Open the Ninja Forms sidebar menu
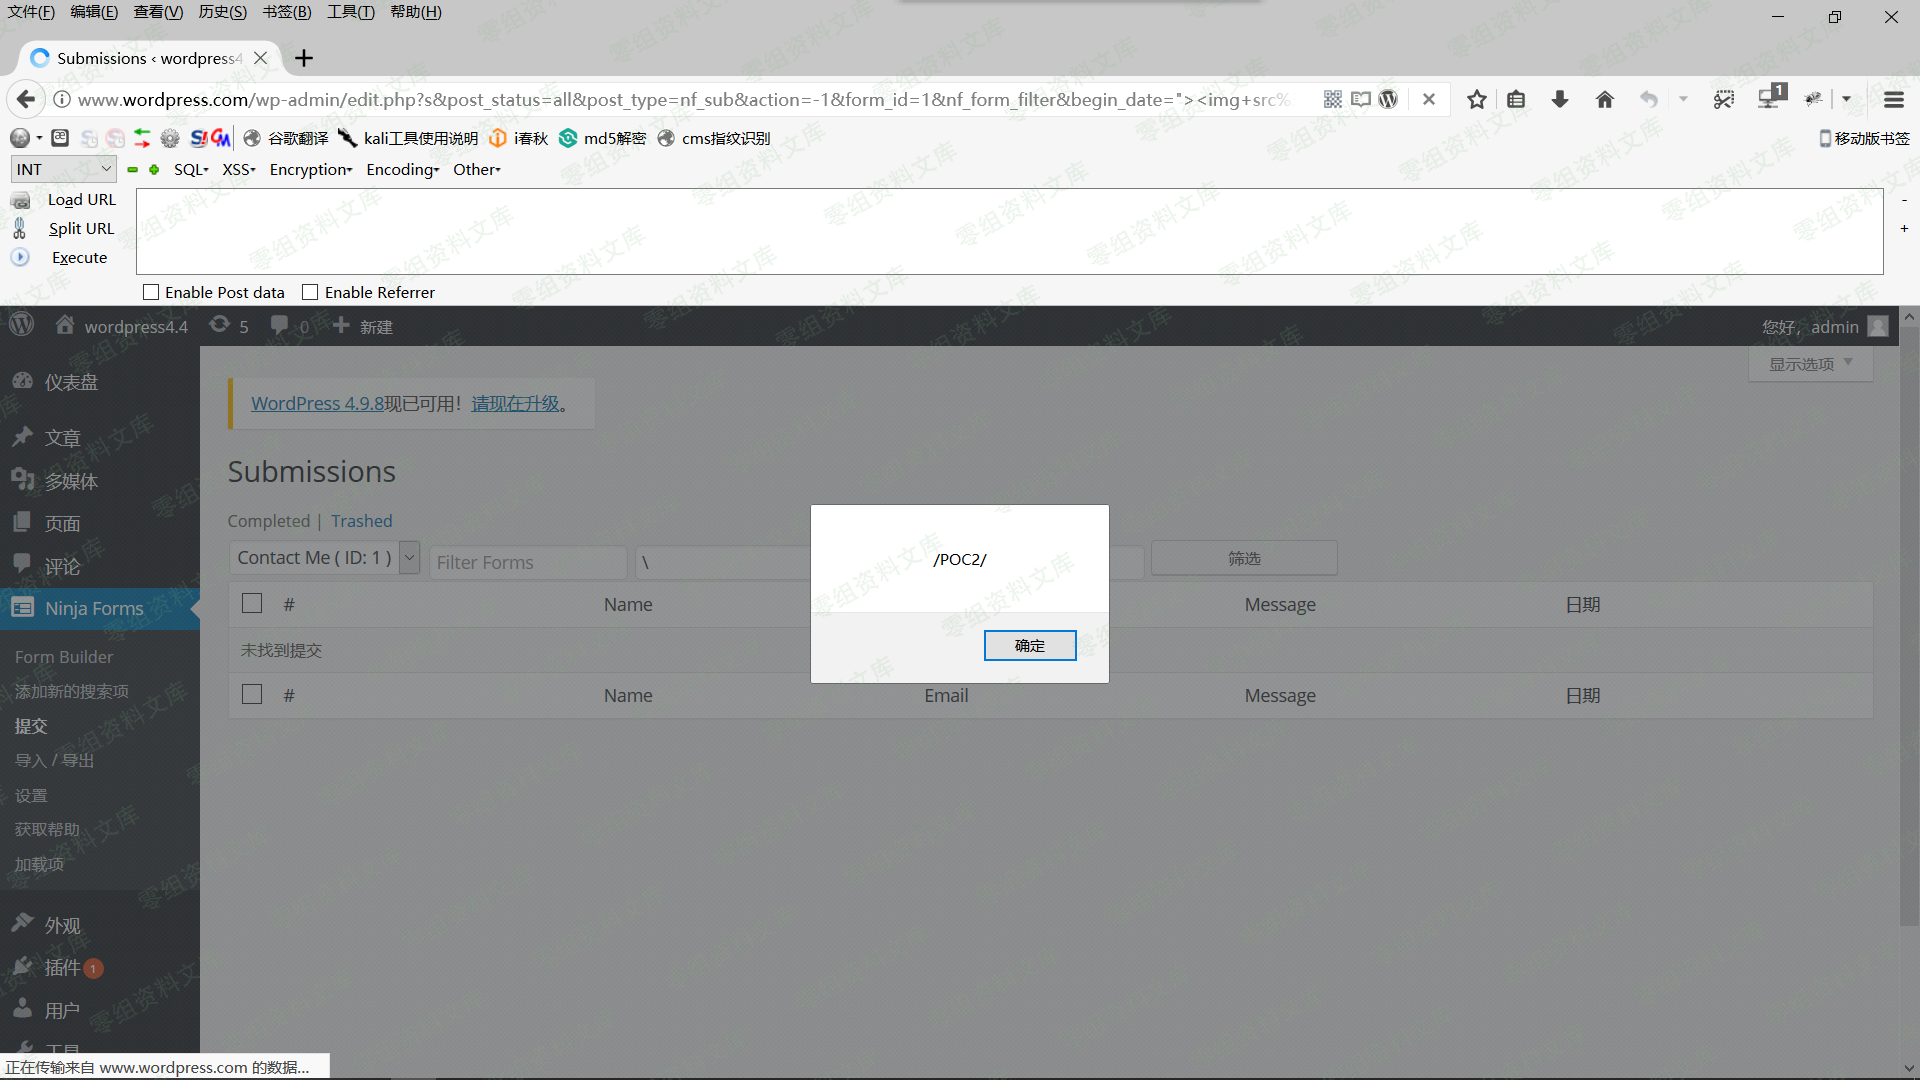This screenshot has height=1080, width=1920. click(x=94, y=608)
